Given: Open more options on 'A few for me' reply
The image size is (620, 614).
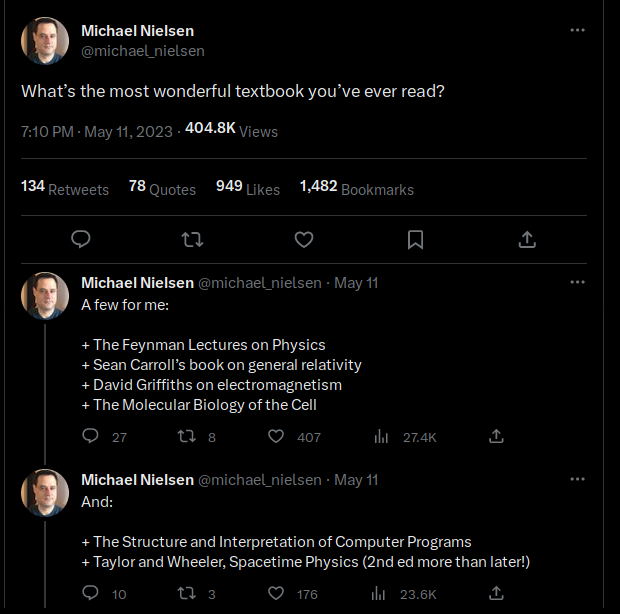Looking at the screenshot, I should 577,283.
